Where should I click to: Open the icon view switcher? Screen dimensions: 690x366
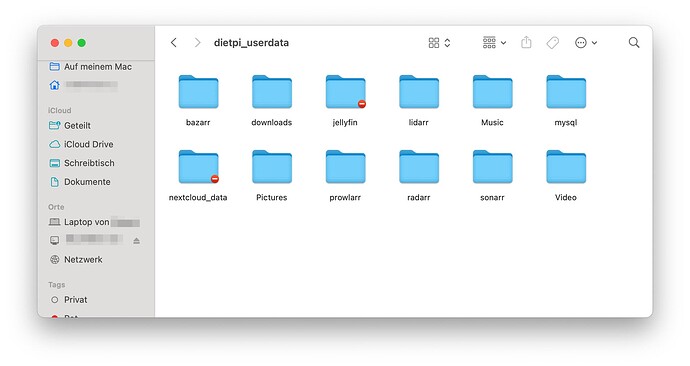[440, 43]
